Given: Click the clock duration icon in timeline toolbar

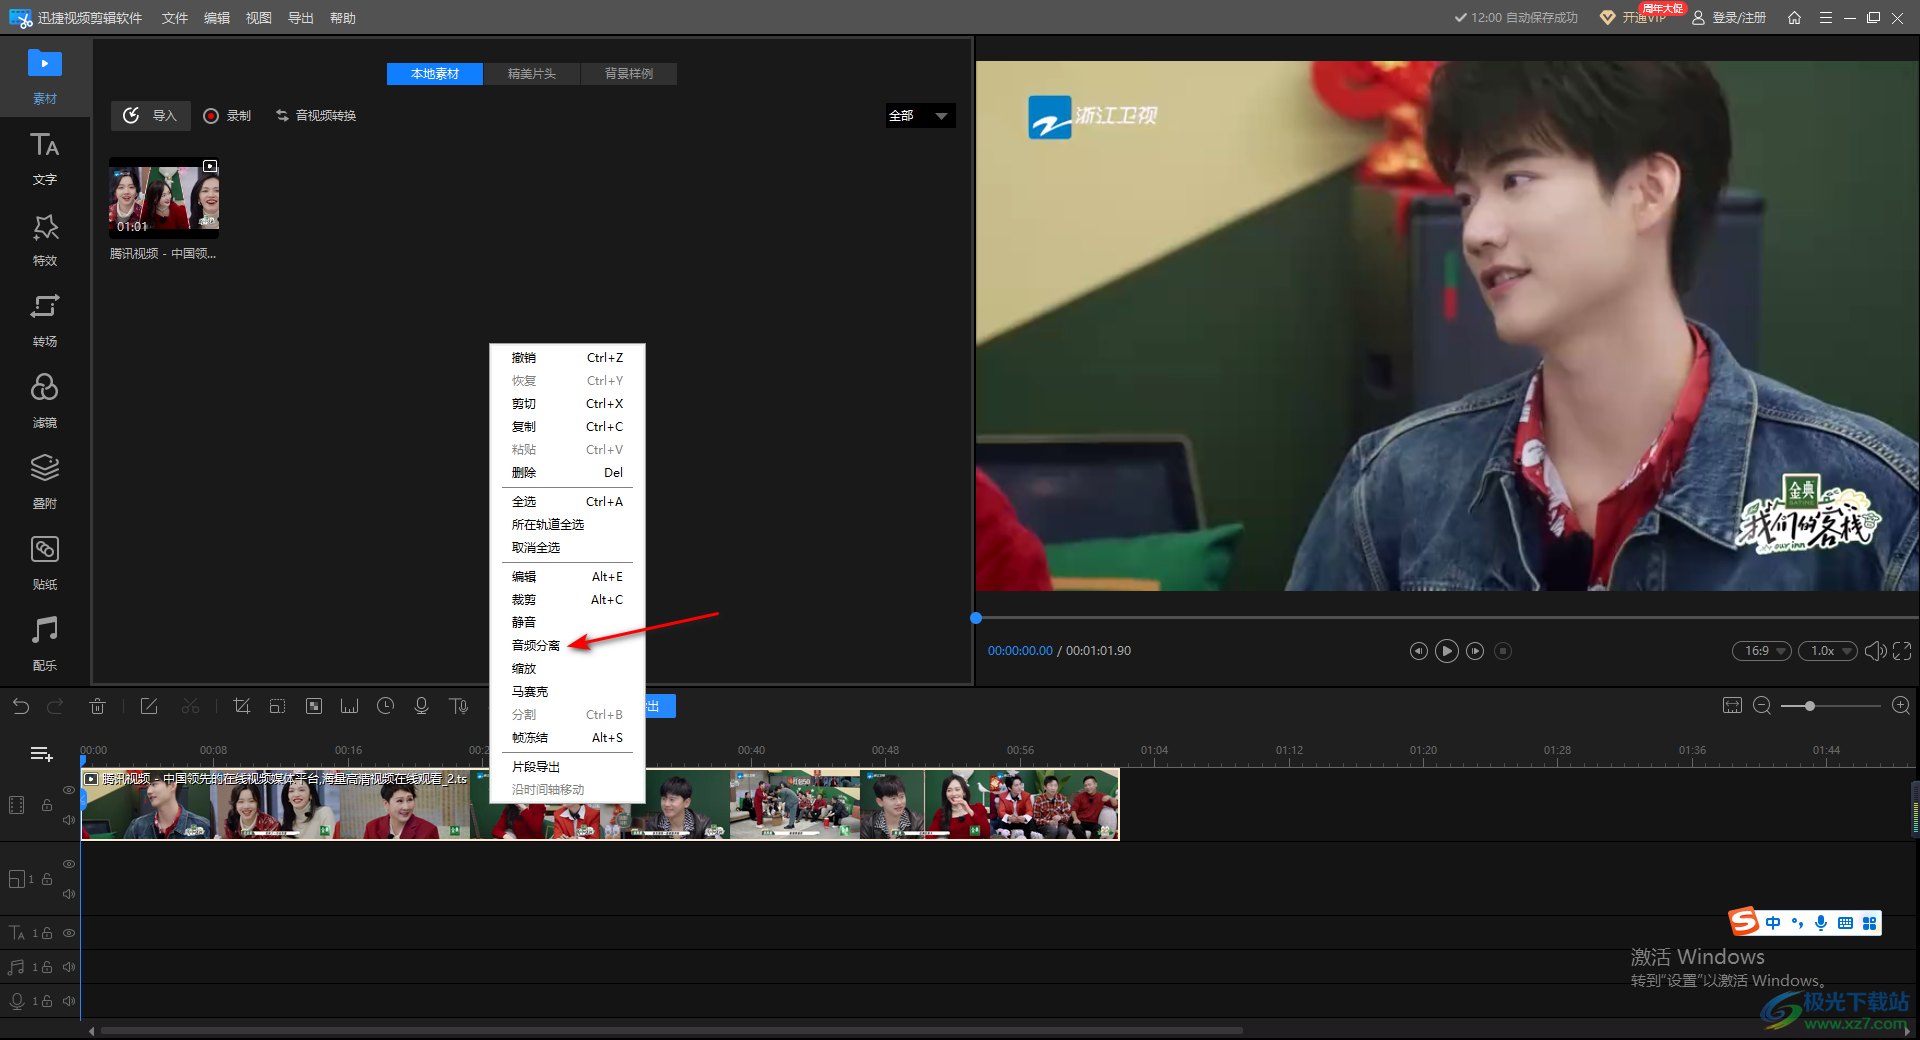Looking at the screenshot, I should tap(385, 706).
